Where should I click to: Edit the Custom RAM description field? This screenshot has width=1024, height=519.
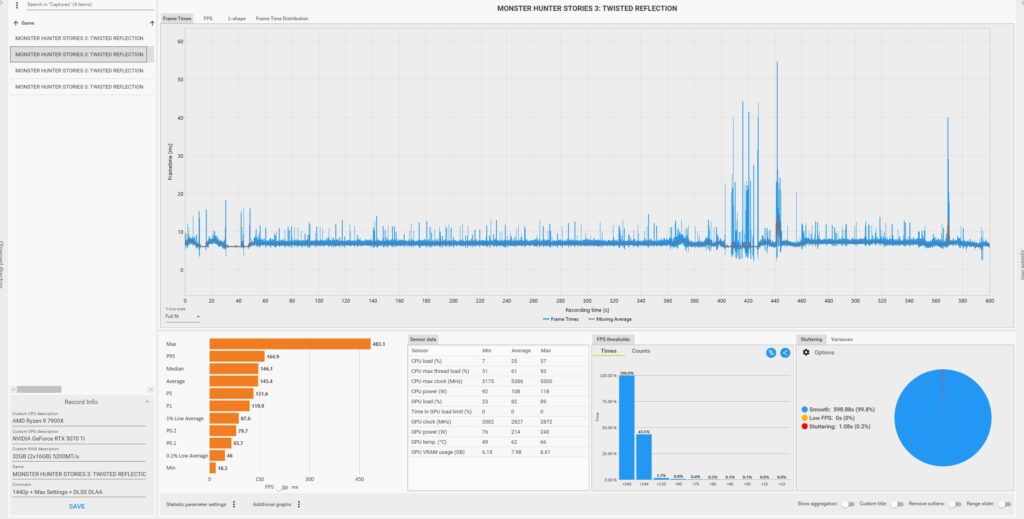[x=79, y=456]
